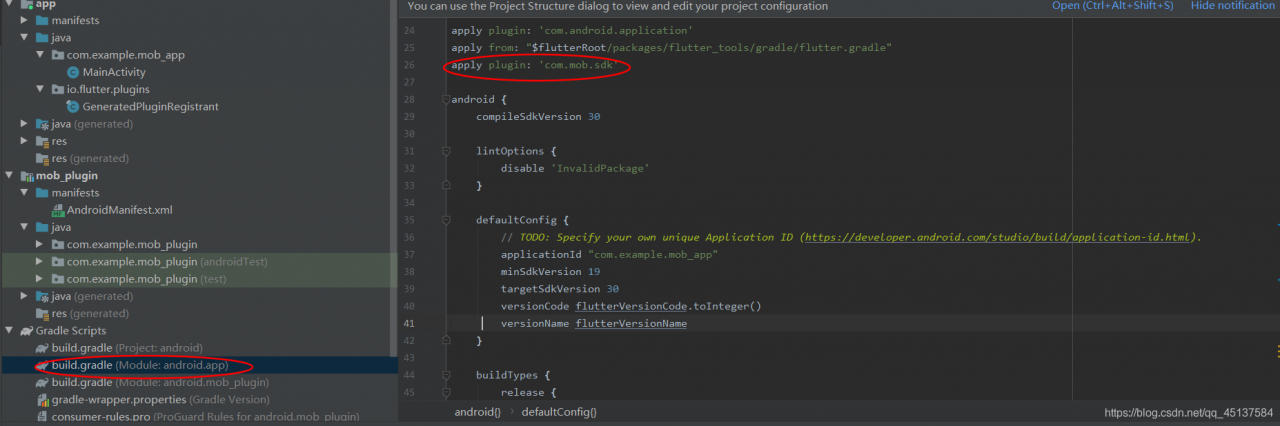Click the Gradle Scripts elephant icon

tap(25, 330)
